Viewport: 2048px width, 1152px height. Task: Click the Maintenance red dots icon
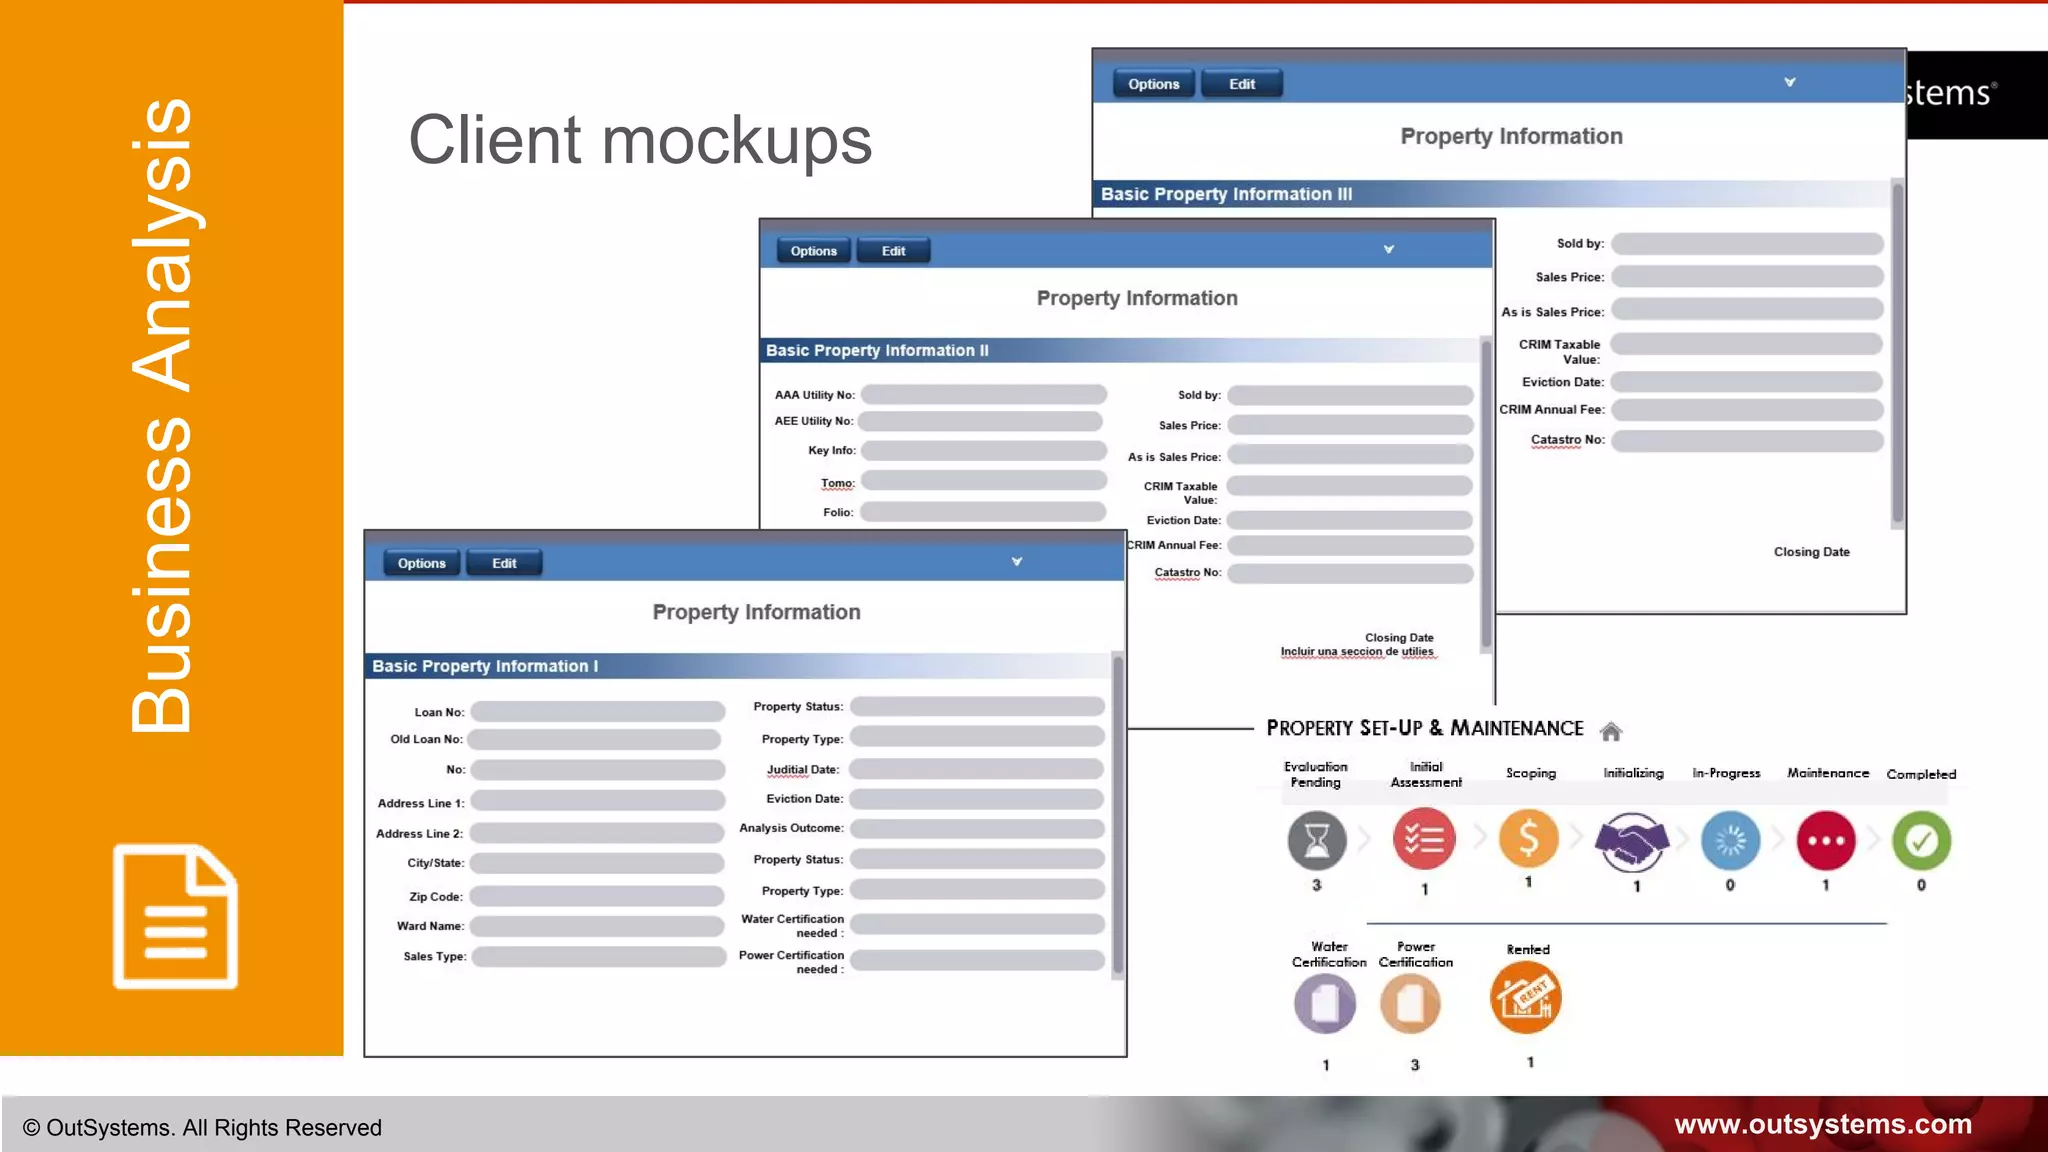tap(1826, 840)
